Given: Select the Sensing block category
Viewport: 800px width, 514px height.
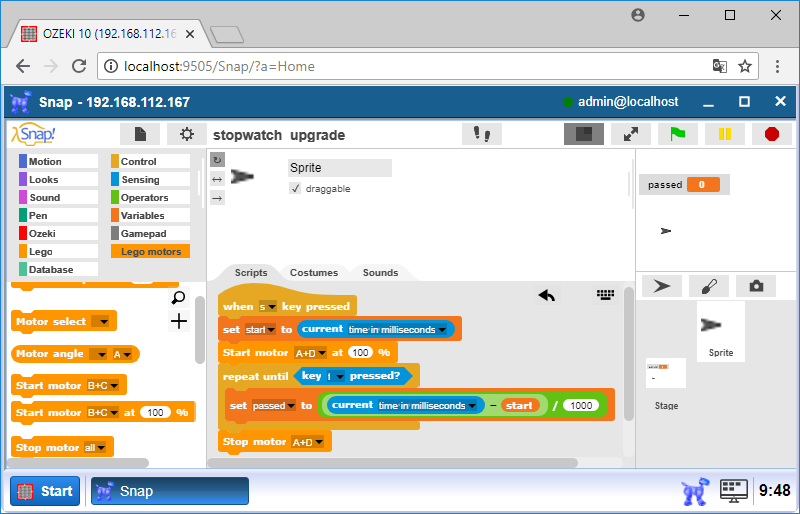Looking at the screenshot, I should tap(151, 179).
